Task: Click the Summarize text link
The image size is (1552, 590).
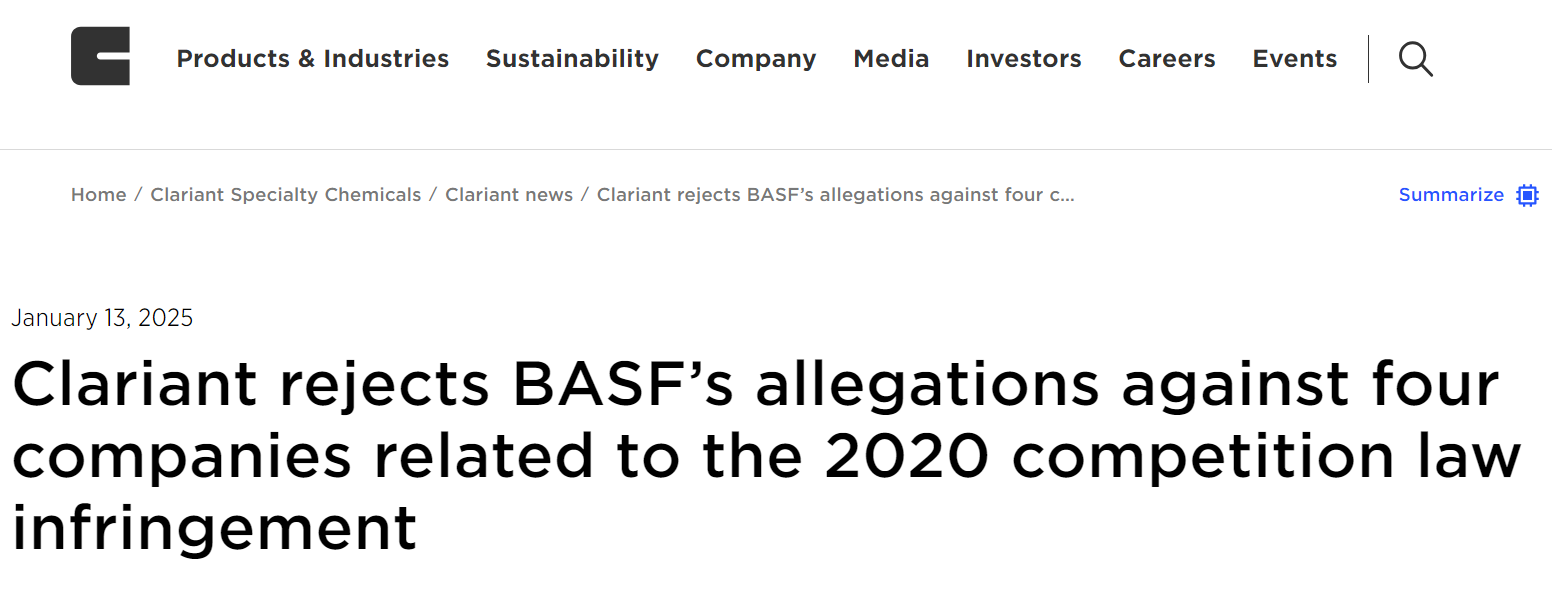Action: (1451, 195)
